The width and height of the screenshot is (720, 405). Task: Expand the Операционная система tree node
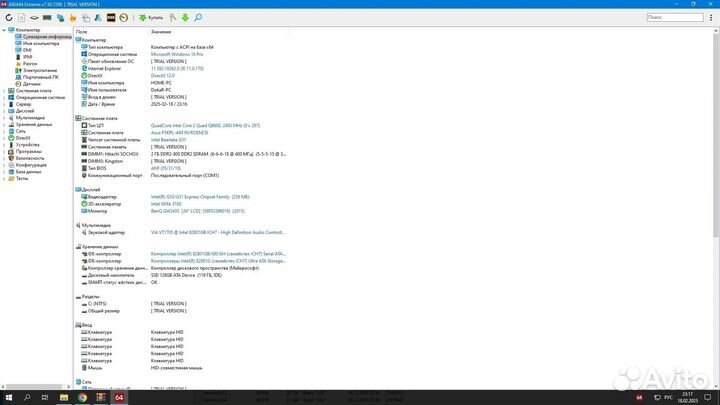tap(4, 97)
